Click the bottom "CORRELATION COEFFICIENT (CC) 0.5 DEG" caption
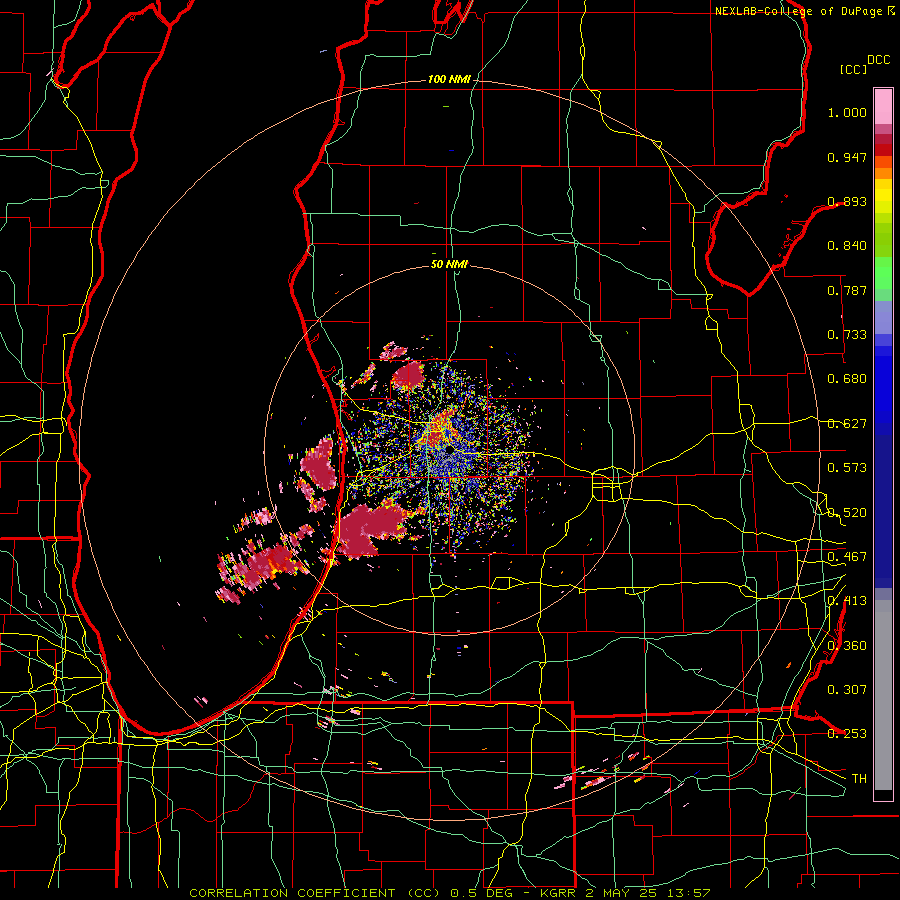 tap(350, 893)
